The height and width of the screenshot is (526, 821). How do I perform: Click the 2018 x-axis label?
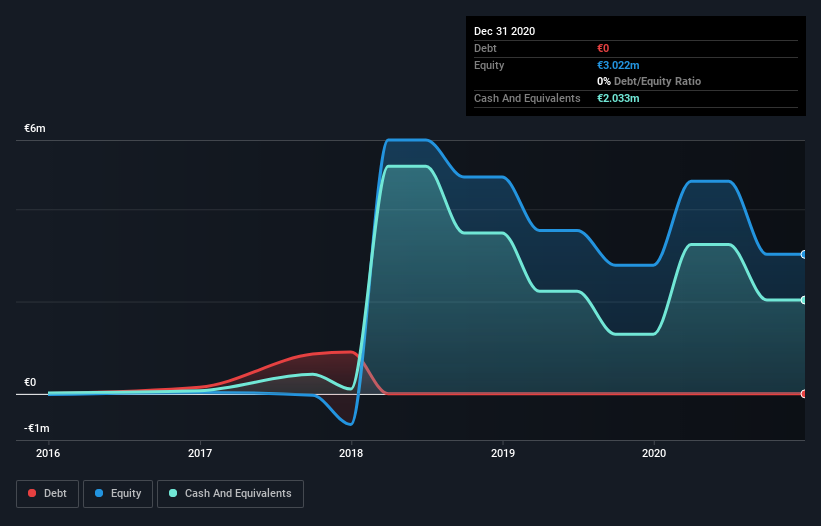click(x=351, y=453)
